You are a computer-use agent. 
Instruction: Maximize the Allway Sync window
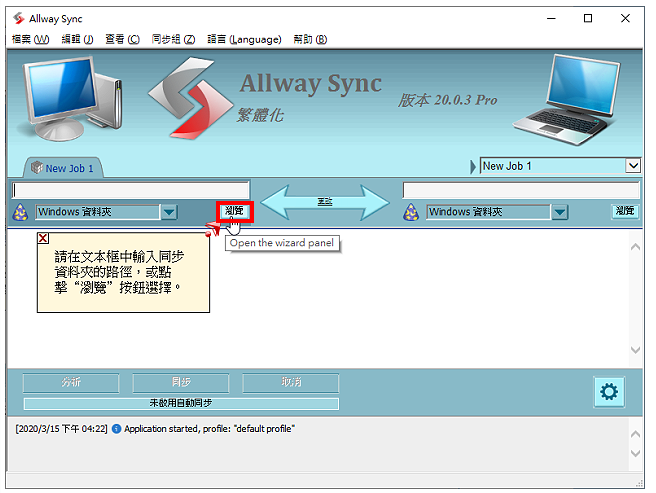pyautogui.click(x=588, y=18)
